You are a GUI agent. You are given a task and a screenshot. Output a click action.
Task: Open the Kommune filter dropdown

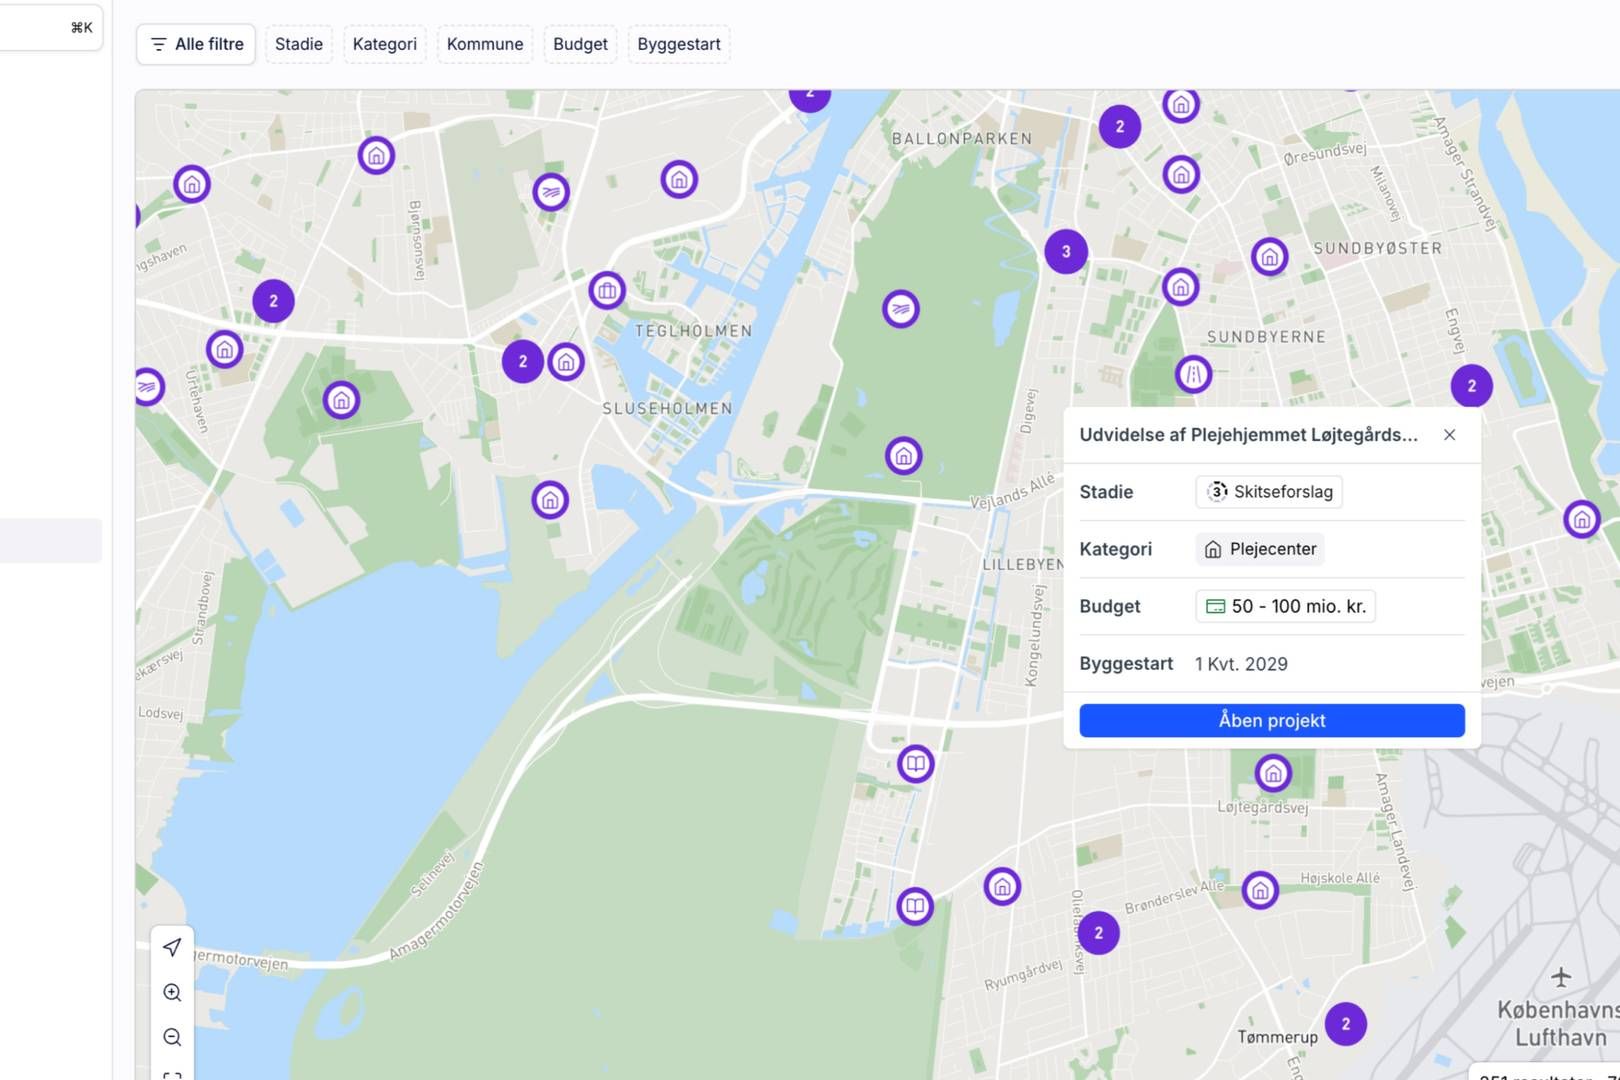pyautogui.click(x=484, y=44)
